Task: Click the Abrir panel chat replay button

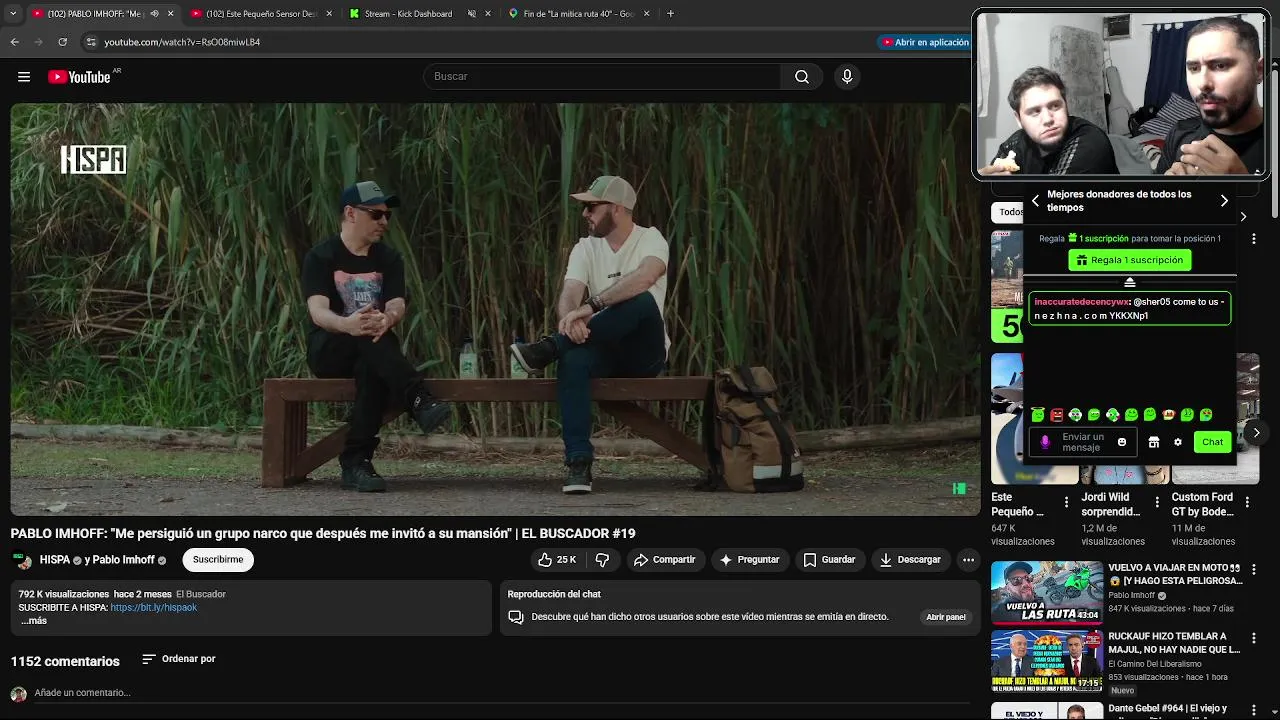Action: click(x=946, y=617)
